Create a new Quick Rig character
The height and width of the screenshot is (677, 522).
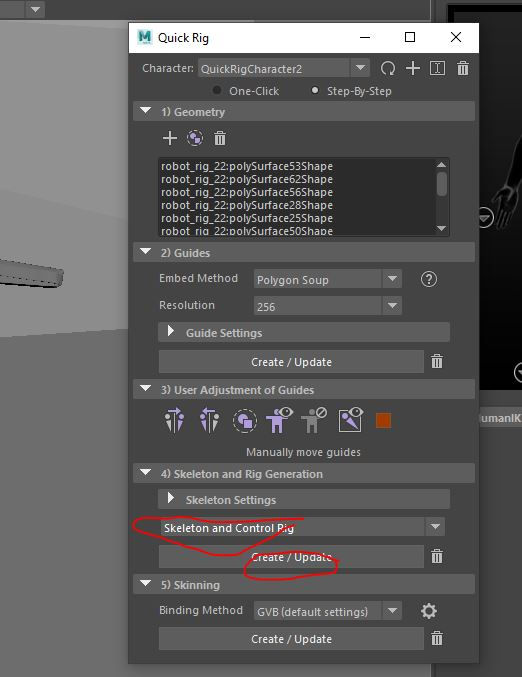point(413,68)
